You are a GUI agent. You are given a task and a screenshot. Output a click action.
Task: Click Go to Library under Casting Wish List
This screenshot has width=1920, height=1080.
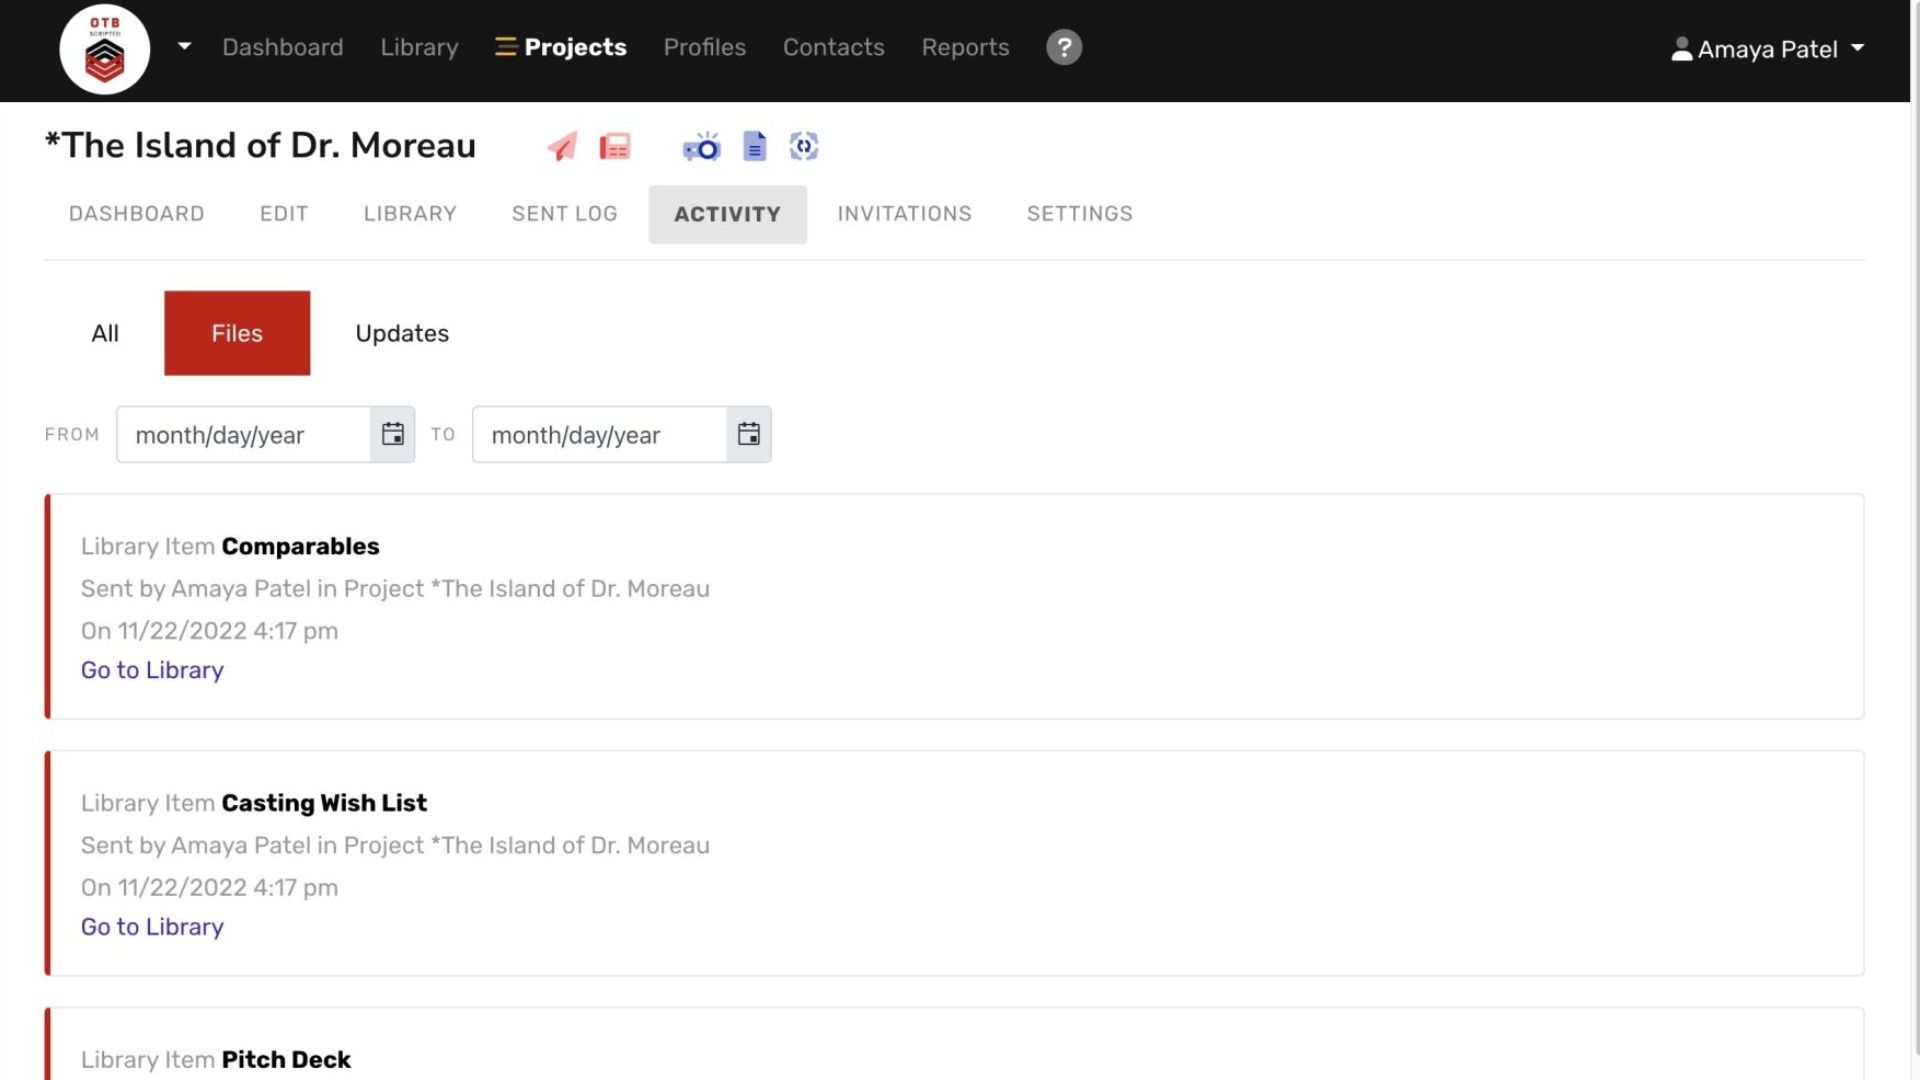pos(151,927)
